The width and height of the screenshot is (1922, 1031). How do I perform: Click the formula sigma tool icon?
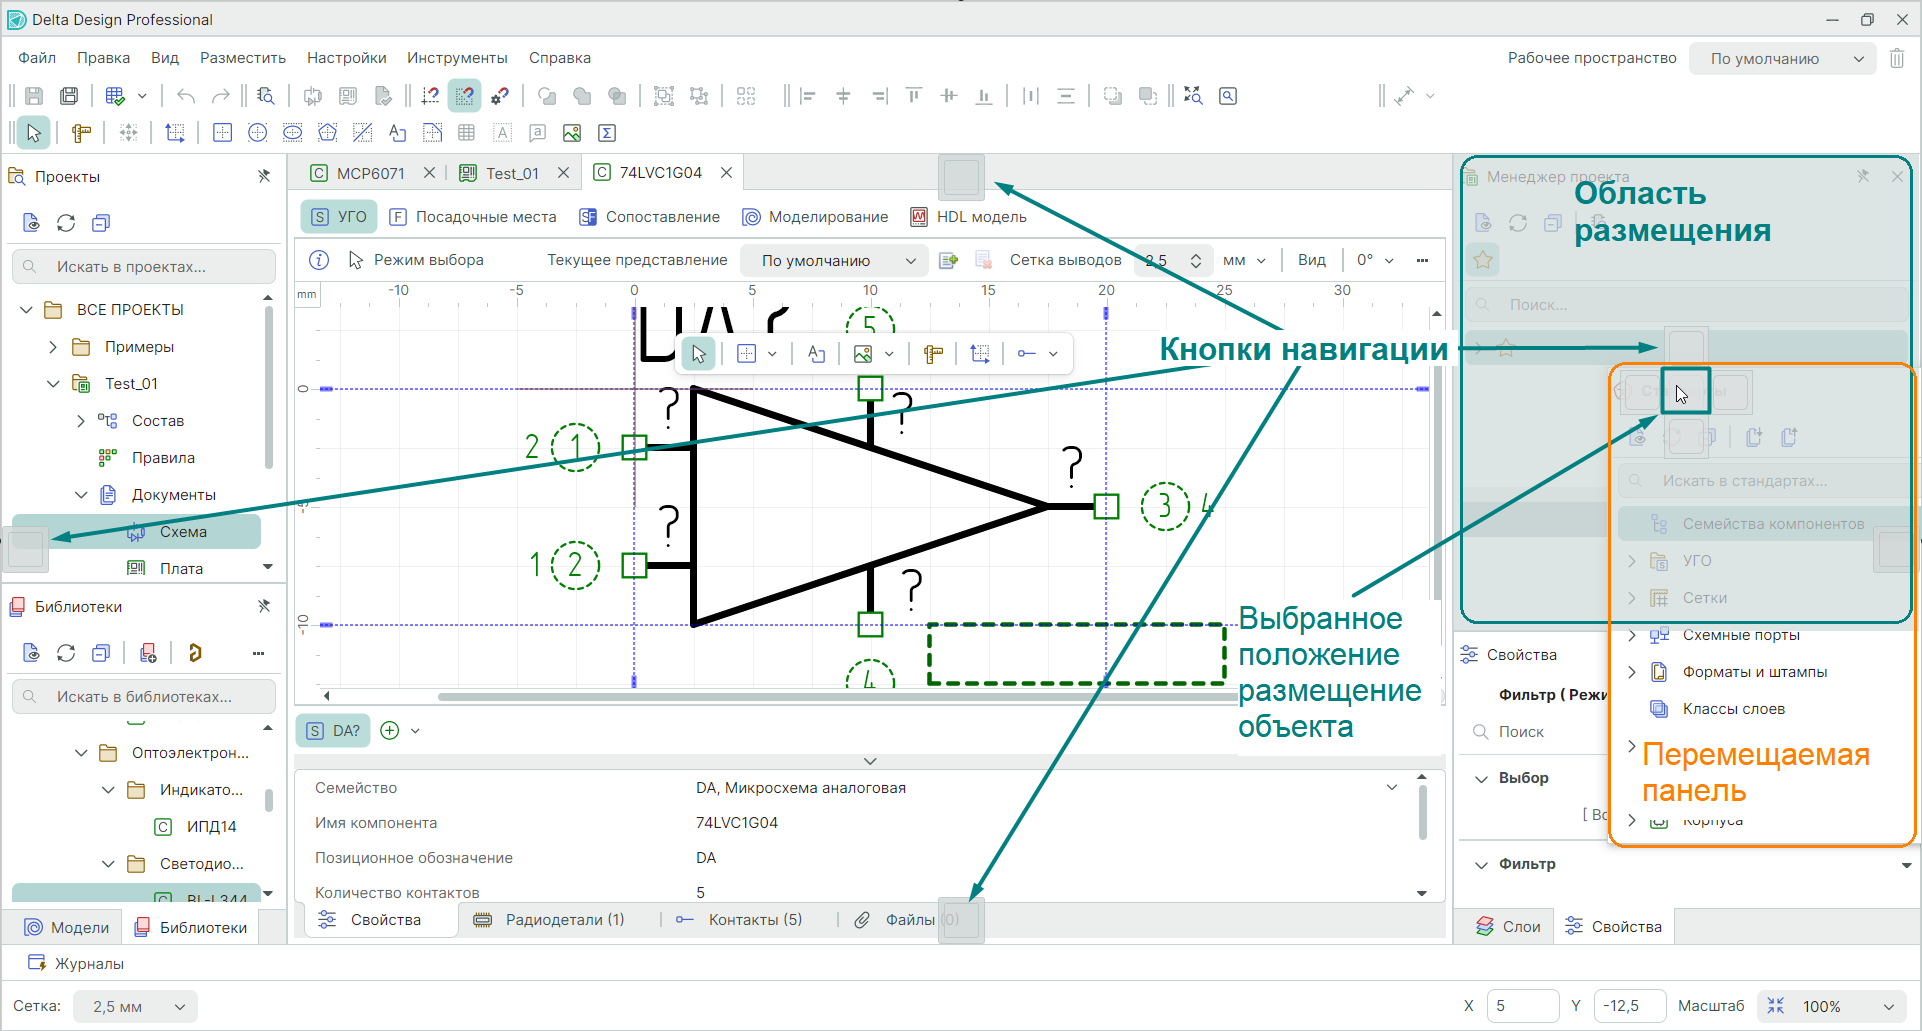606,133
